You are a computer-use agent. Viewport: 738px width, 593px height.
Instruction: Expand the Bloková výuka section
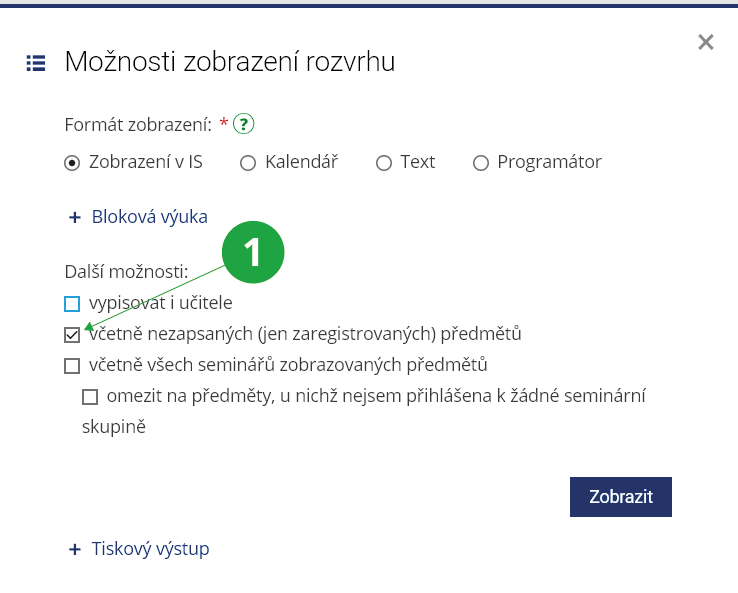coord(149,217)
